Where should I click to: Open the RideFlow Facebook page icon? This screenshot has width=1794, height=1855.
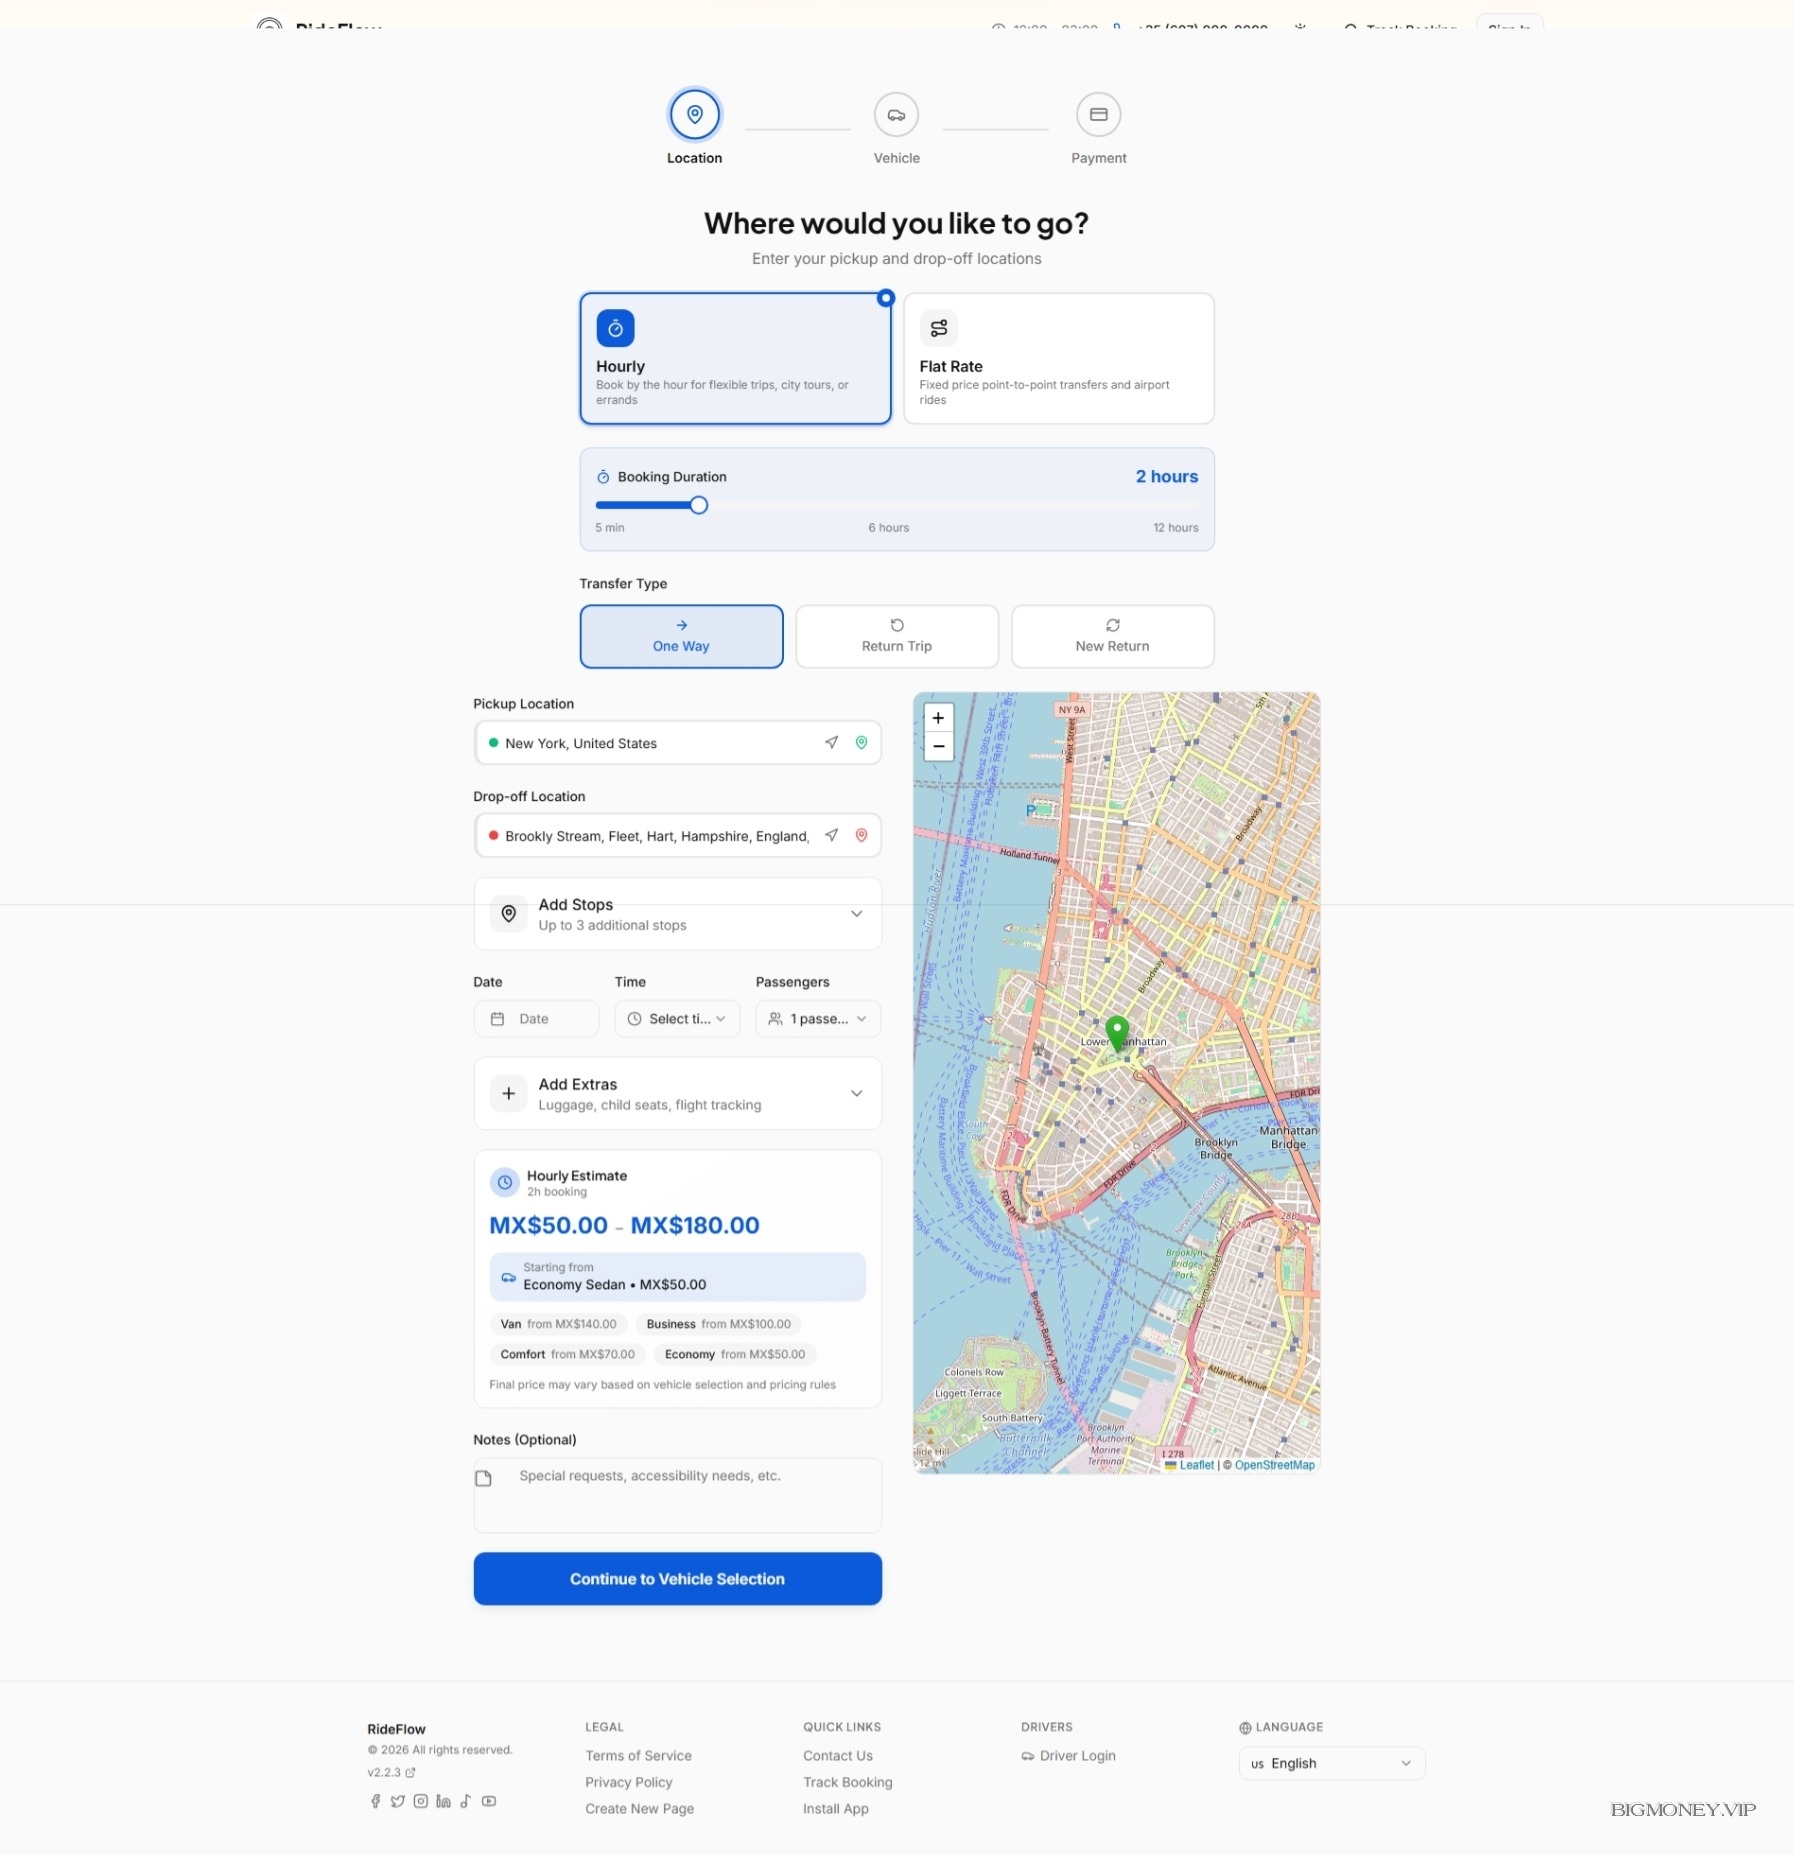(x=376, y=1801)
